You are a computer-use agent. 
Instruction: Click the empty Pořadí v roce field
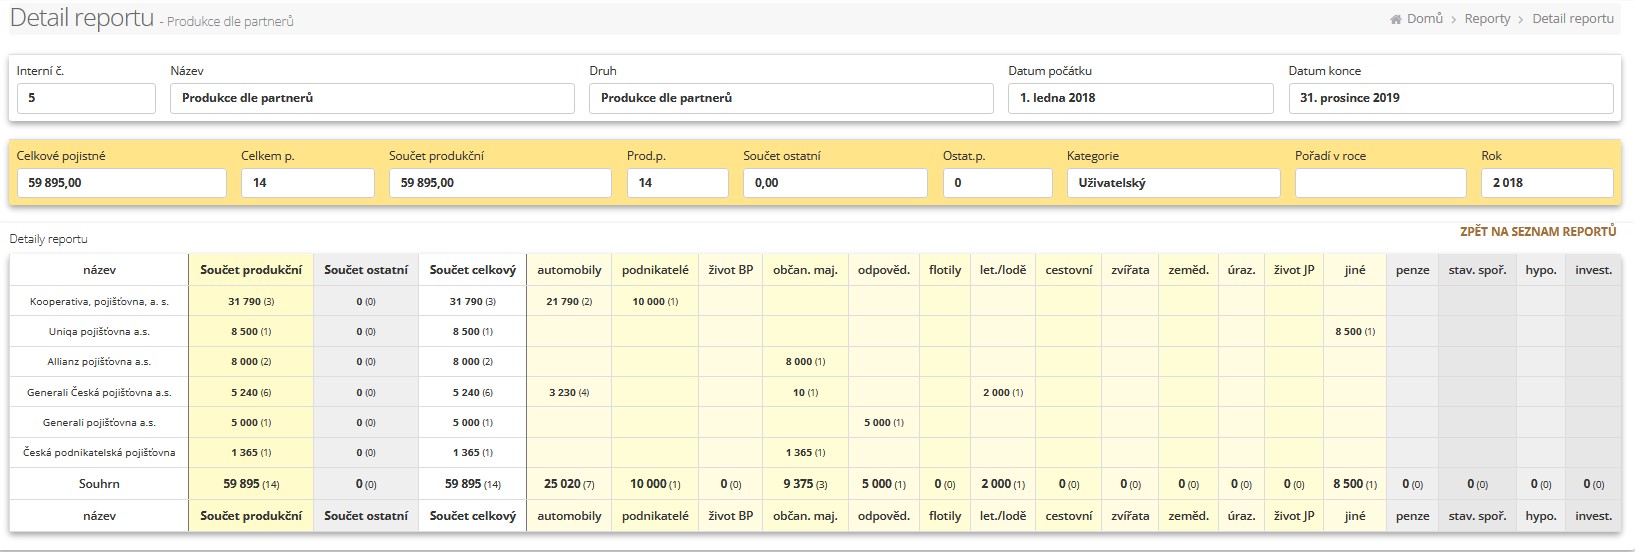(1381, 183)
